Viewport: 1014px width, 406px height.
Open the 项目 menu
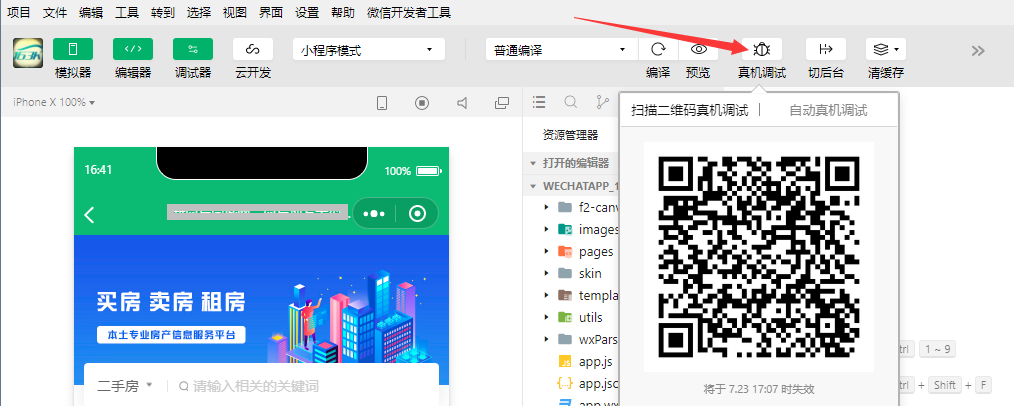19,12
